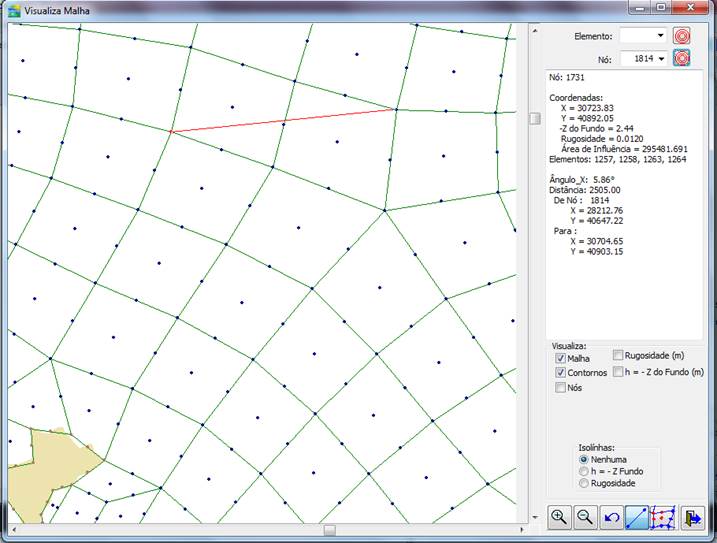
Task: Click the '-Z do Fundo = 2.44' line
Action: click(x=596, y=129)
